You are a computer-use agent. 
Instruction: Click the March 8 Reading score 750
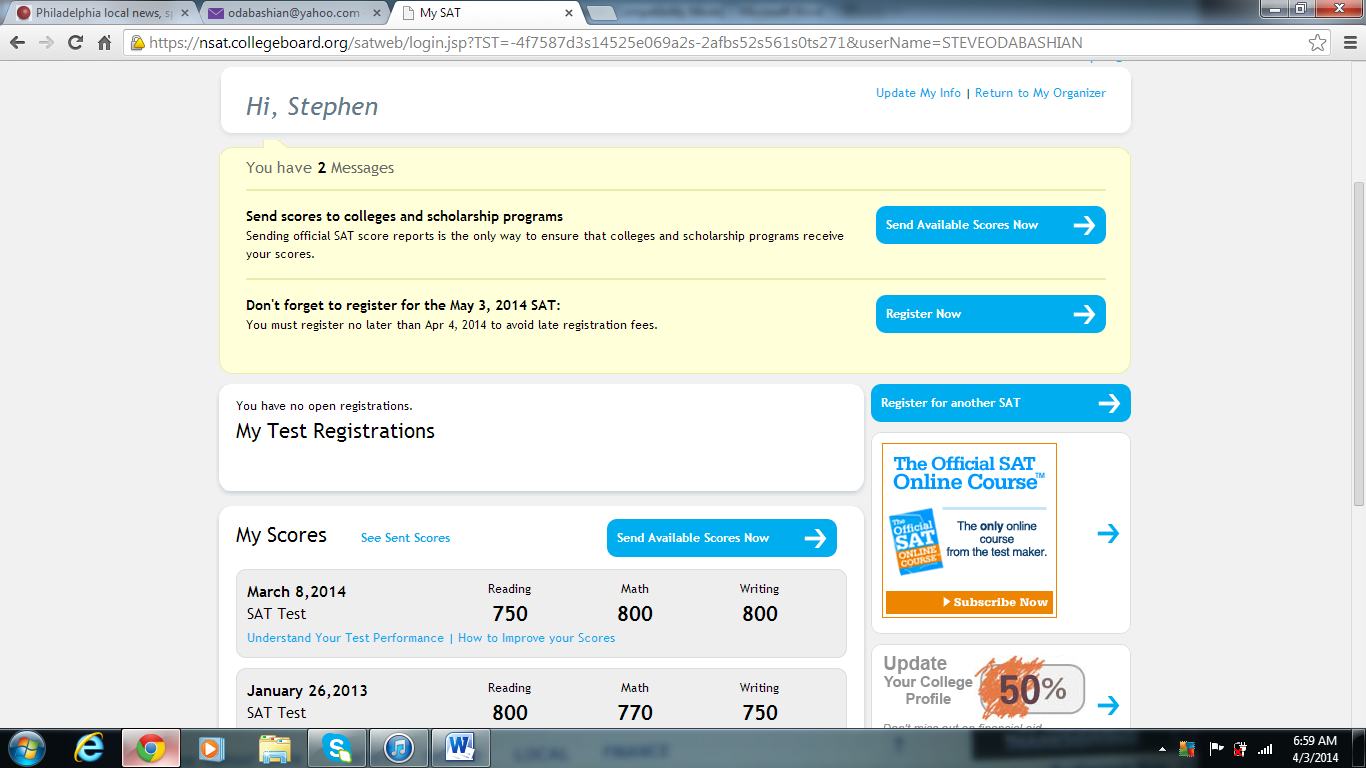pos(510,614)
